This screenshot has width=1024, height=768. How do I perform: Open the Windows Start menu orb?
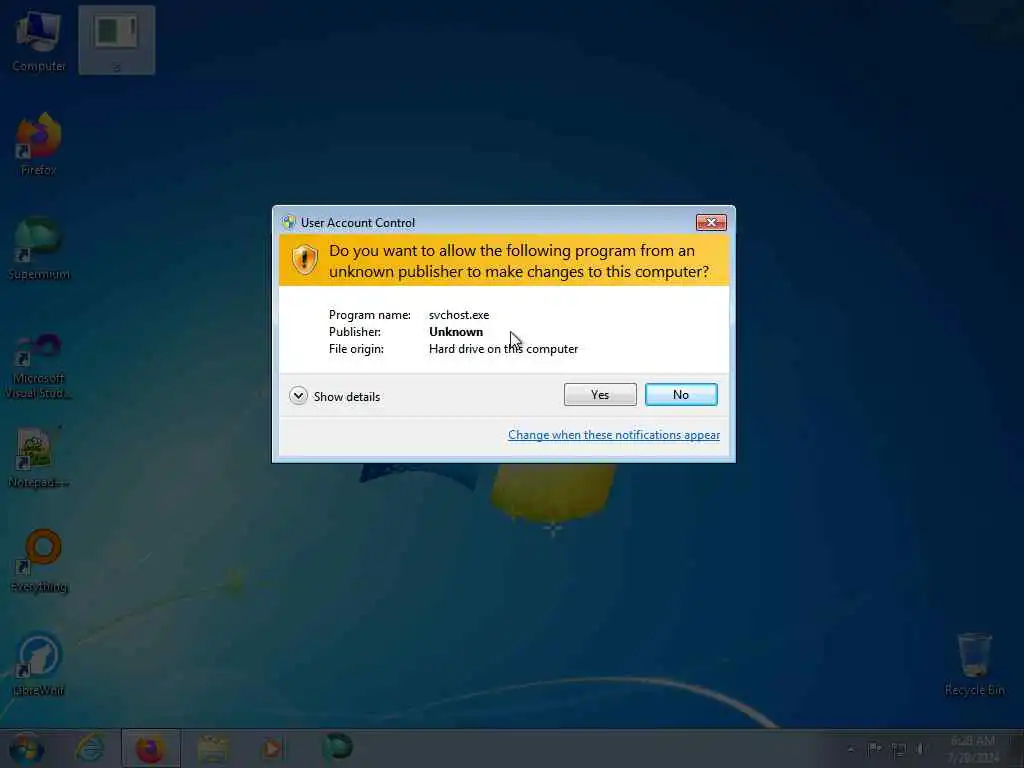(x=27, y=749)
